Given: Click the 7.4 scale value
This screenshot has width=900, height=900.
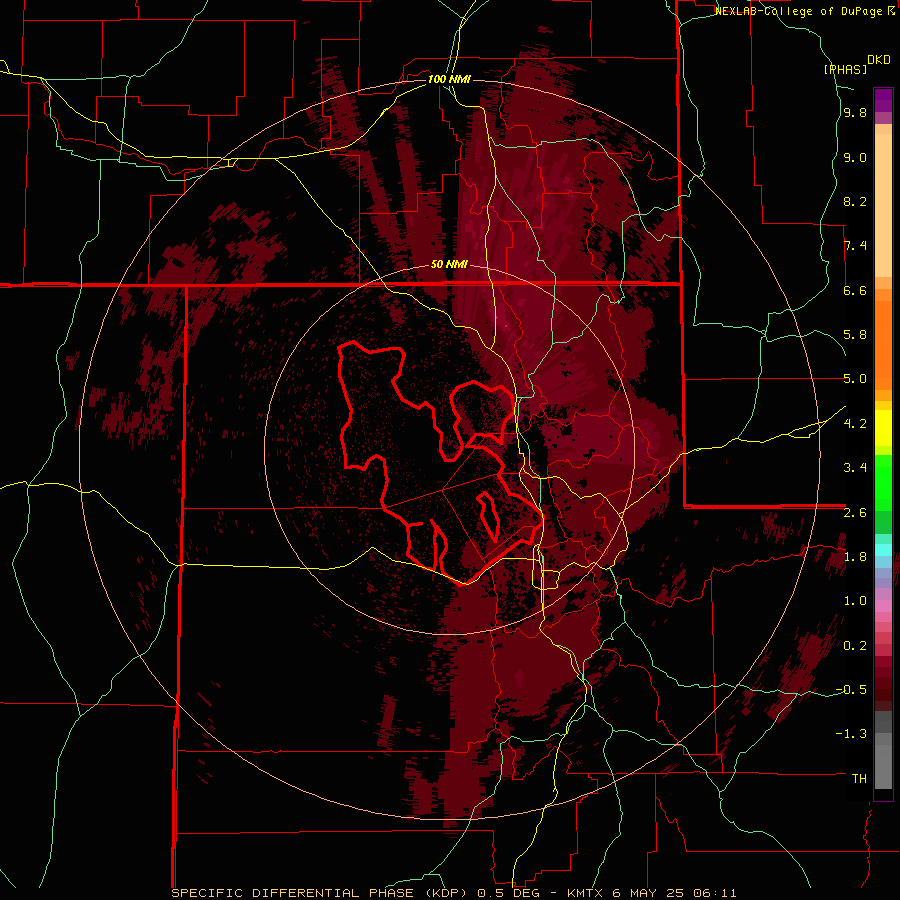Looking at the screenshot, I should point(855,246).
